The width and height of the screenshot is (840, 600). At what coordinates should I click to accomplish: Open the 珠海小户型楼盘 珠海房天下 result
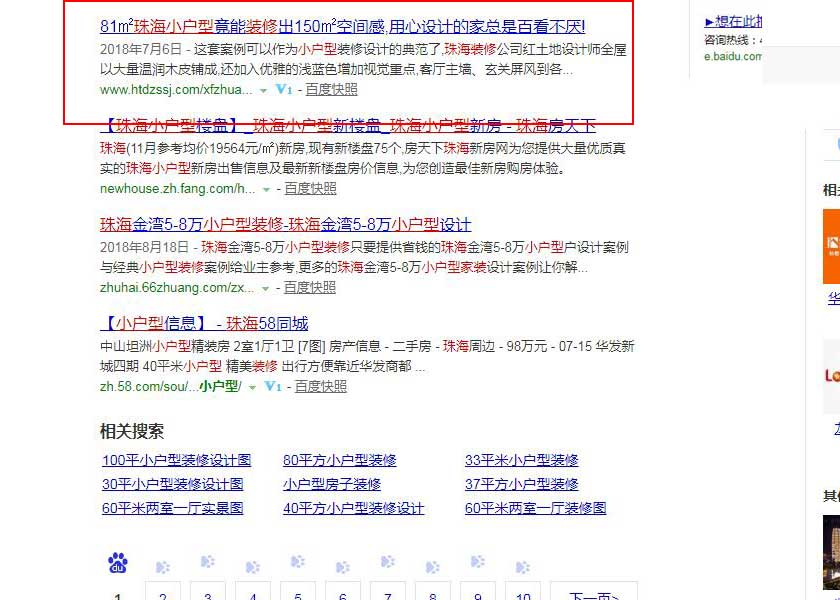[348, 126]
